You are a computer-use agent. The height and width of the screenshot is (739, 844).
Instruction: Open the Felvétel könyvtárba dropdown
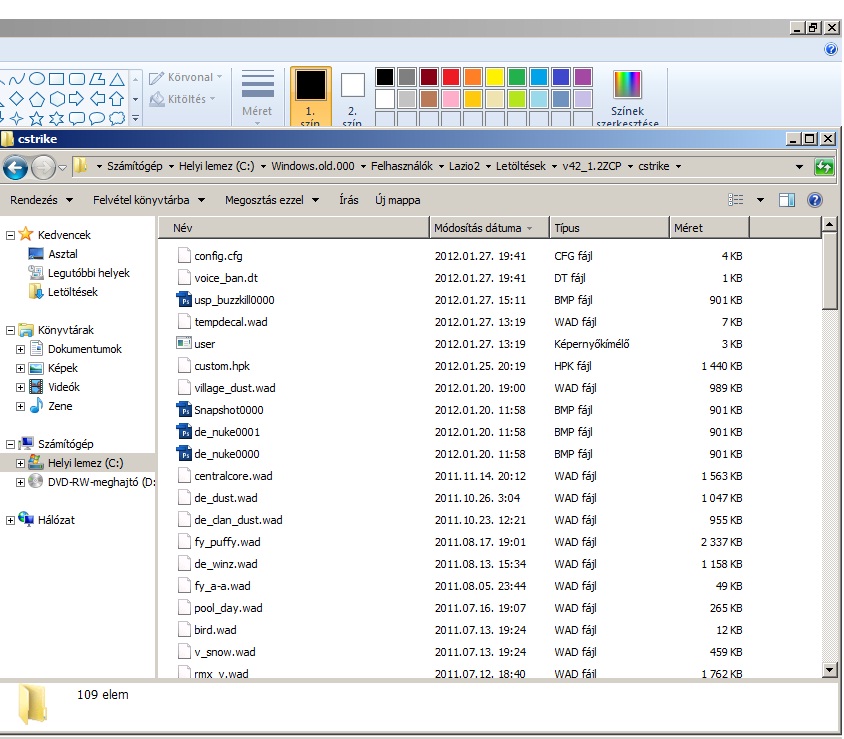tap(149, 200)
